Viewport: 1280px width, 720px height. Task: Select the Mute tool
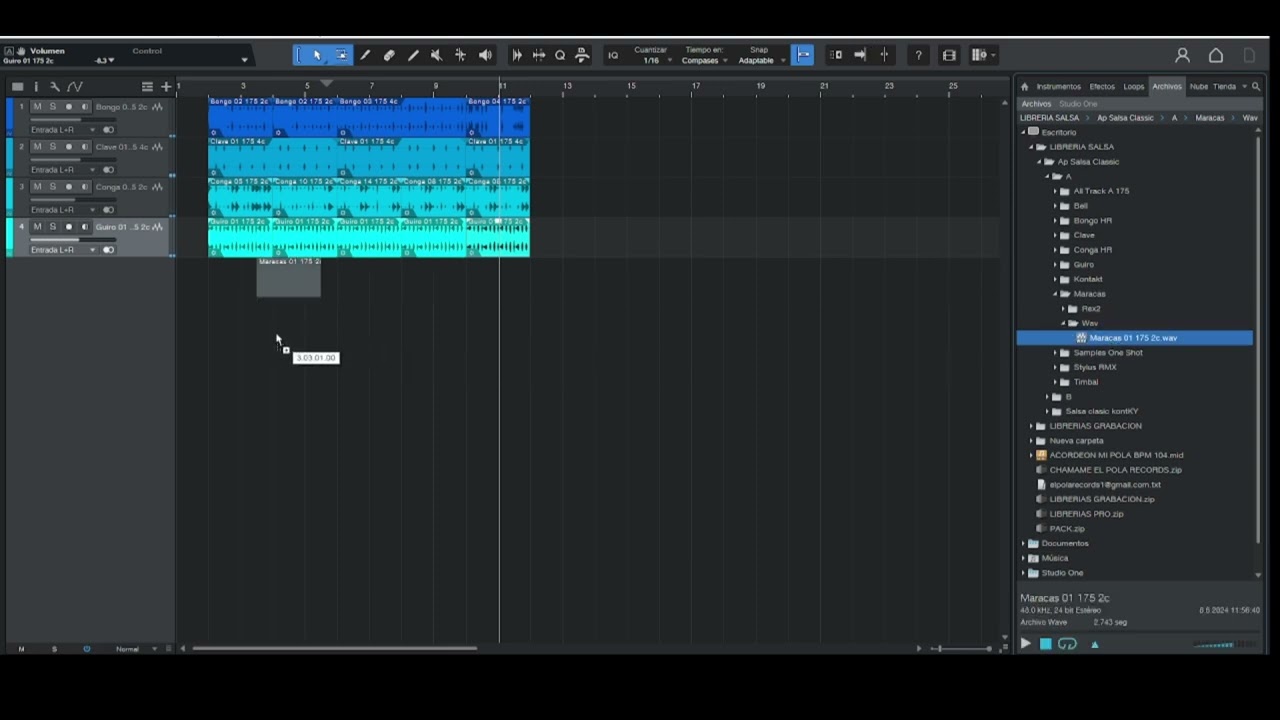[x=436, y=55]
